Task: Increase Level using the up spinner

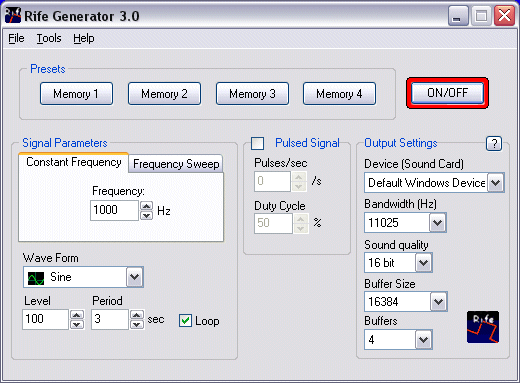Action: [77, 315]
